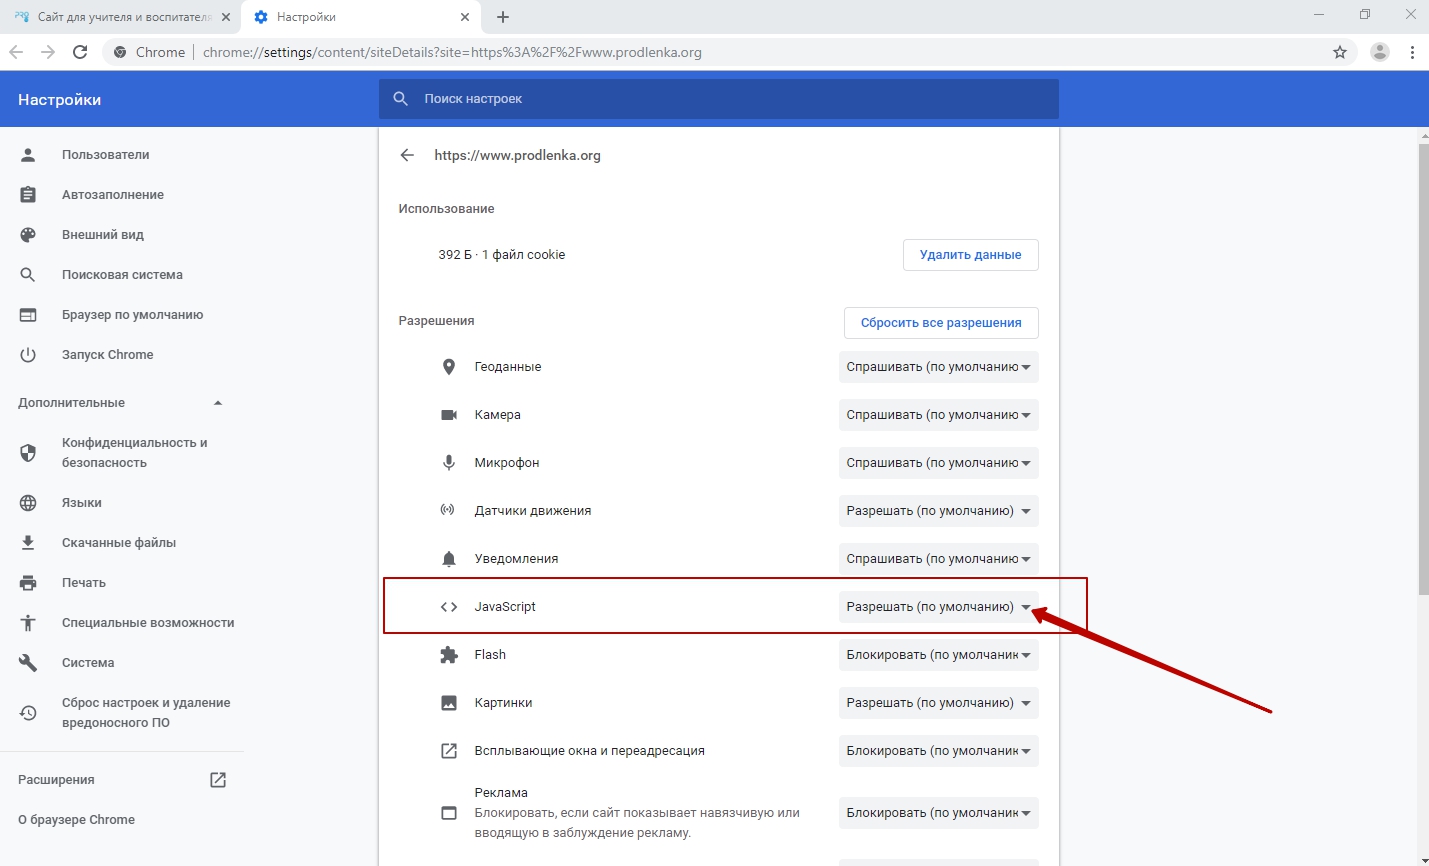Click the user profile avatar icon

[1379, 52]
